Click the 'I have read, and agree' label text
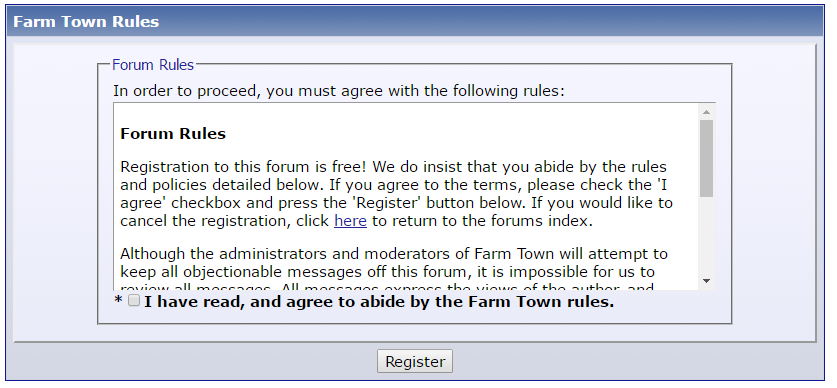 point(379,302)
